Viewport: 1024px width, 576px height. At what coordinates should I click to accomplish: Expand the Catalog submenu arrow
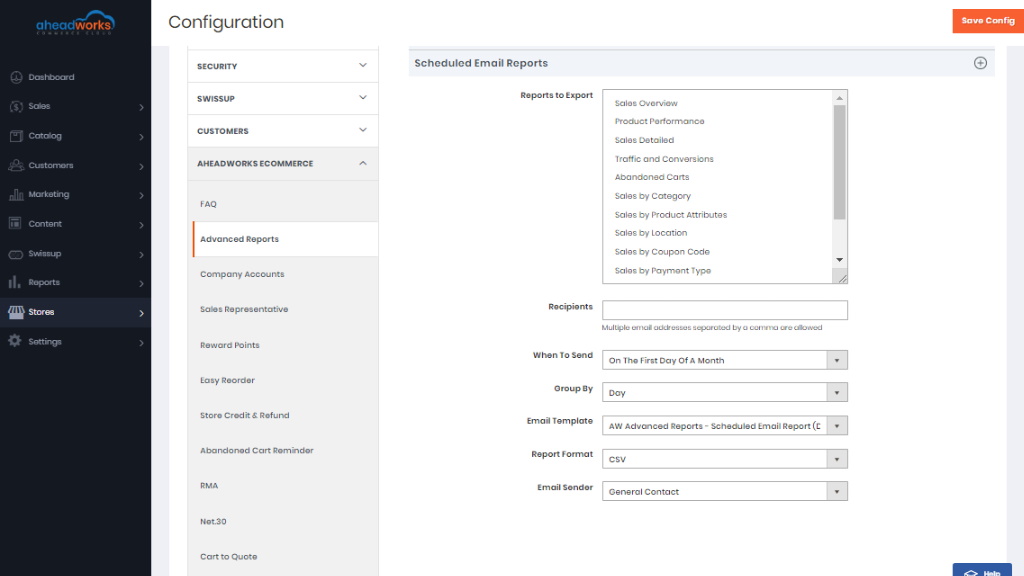click(141, 136)
